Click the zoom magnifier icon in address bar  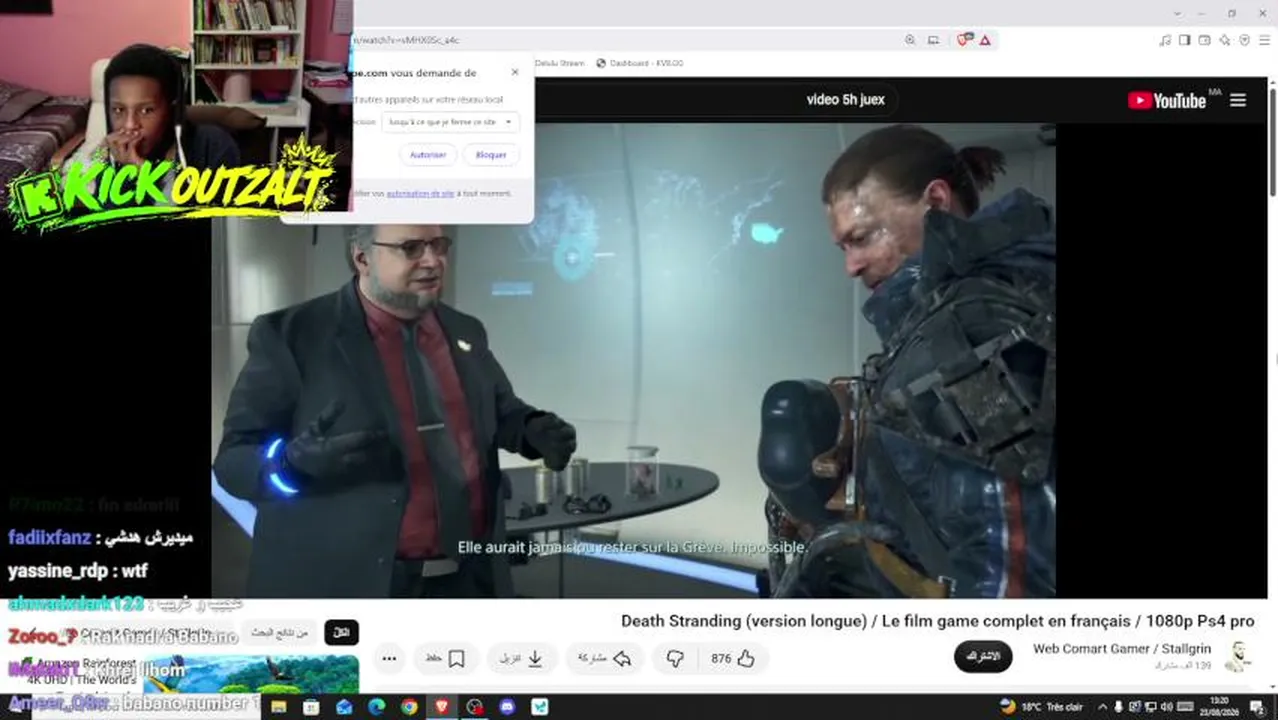pos(910,40)
